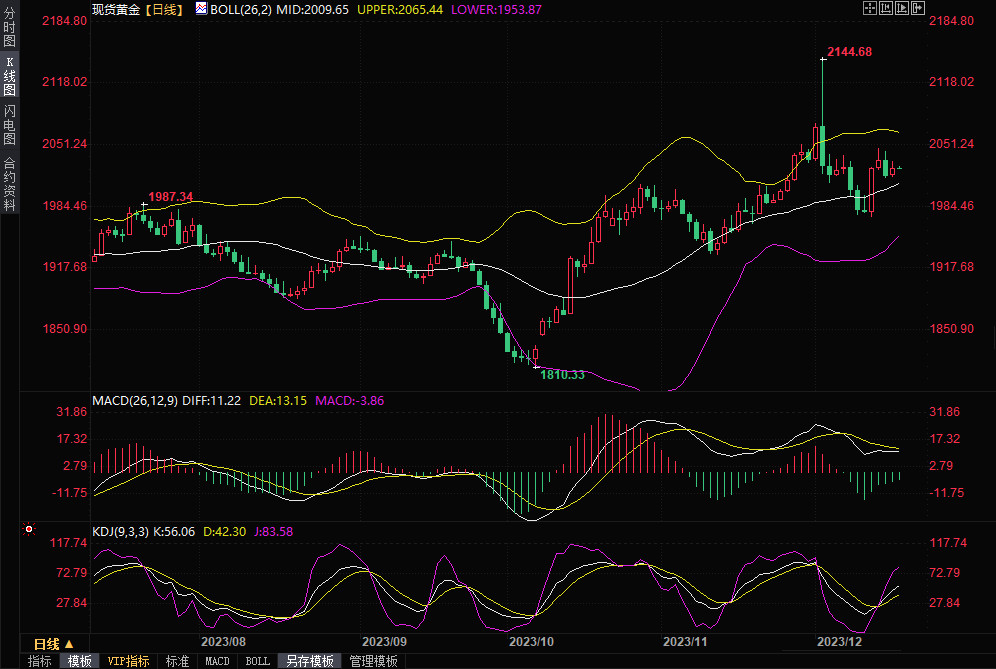This screenshot has height=669, width=996.
Task: Click the exit/export arrow icon at top right
Action: 917,8
